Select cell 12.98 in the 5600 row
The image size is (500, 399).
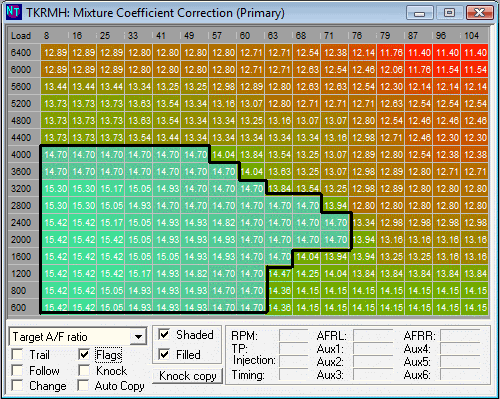coord(223,87)
